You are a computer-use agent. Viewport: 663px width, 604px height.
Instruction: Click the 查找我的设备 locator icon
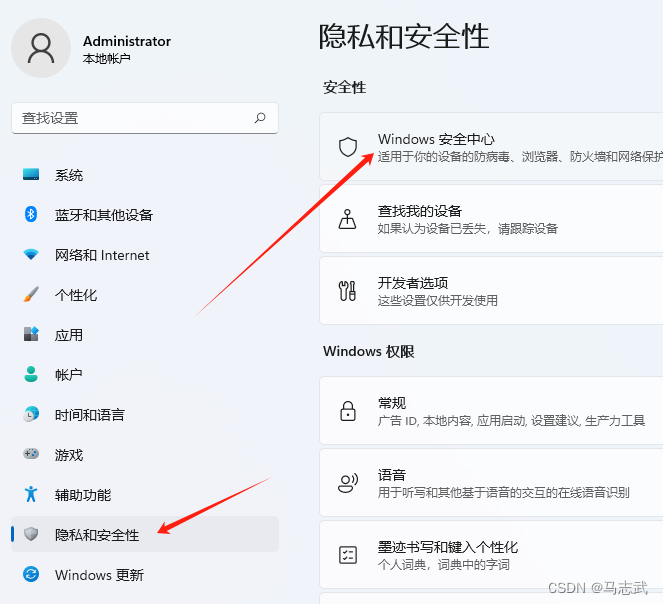click(x=348, y=219)
